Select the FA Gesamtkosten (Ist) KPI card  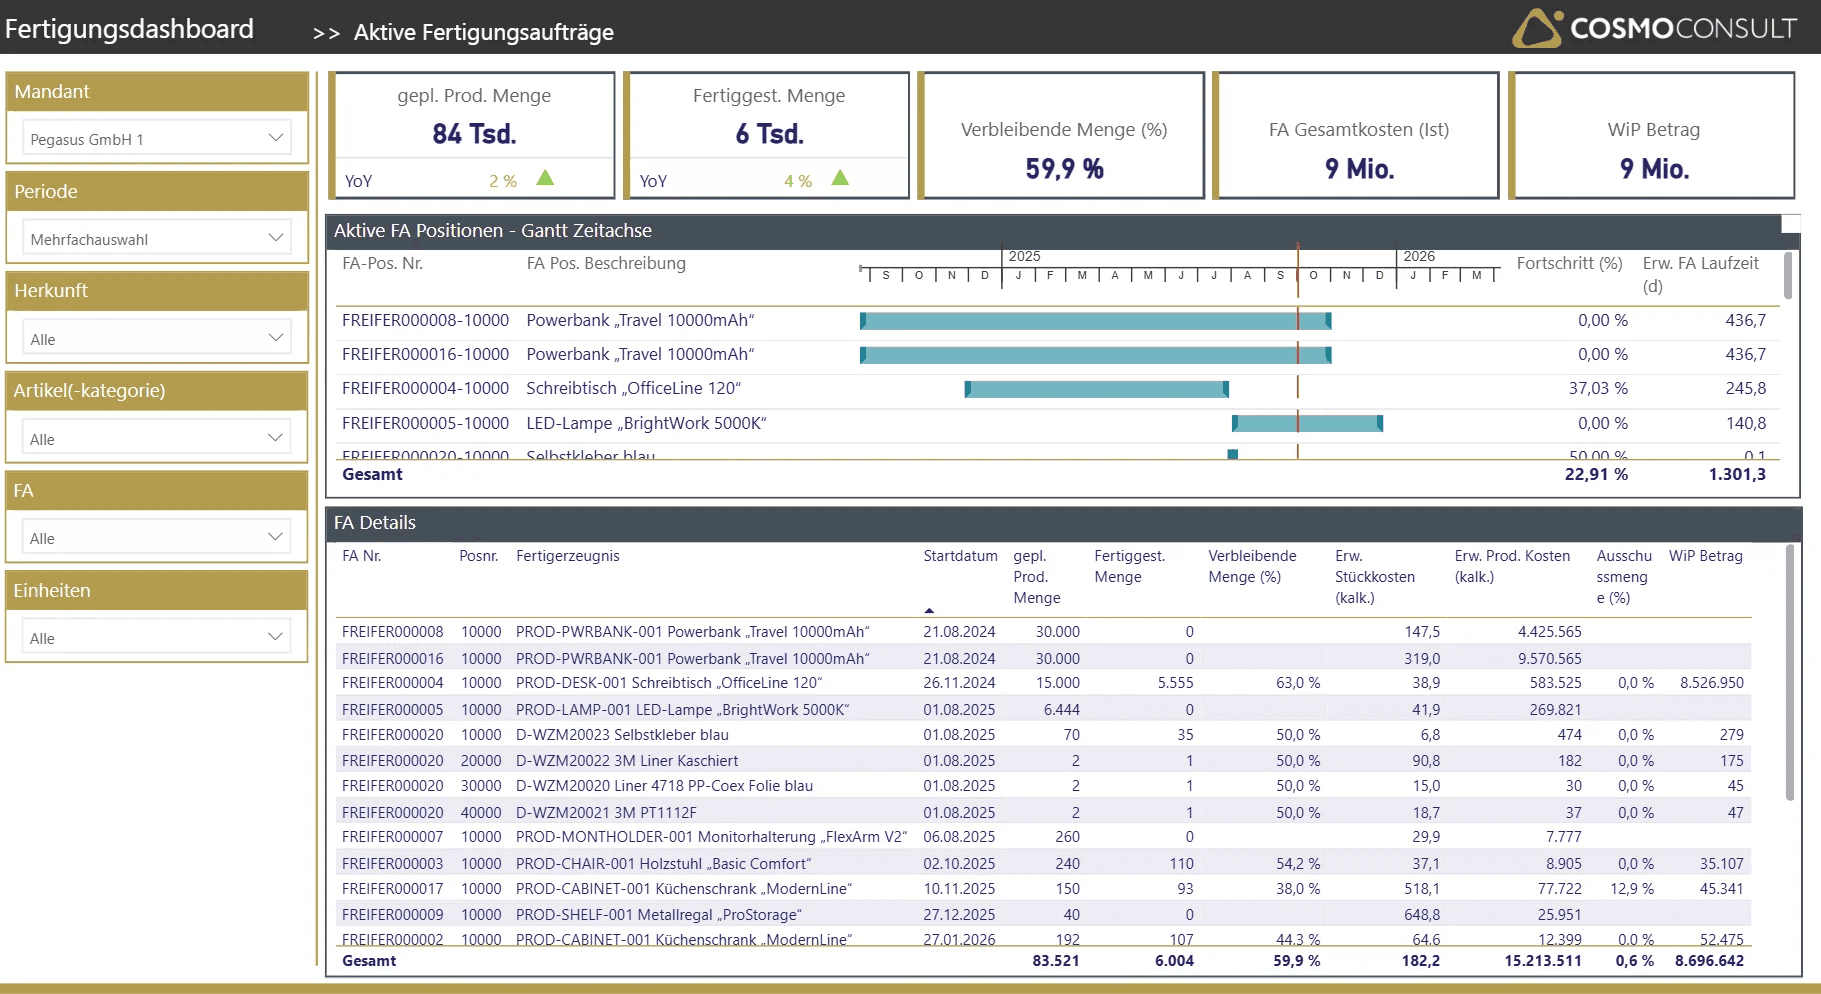click(x=1358, y=135)
